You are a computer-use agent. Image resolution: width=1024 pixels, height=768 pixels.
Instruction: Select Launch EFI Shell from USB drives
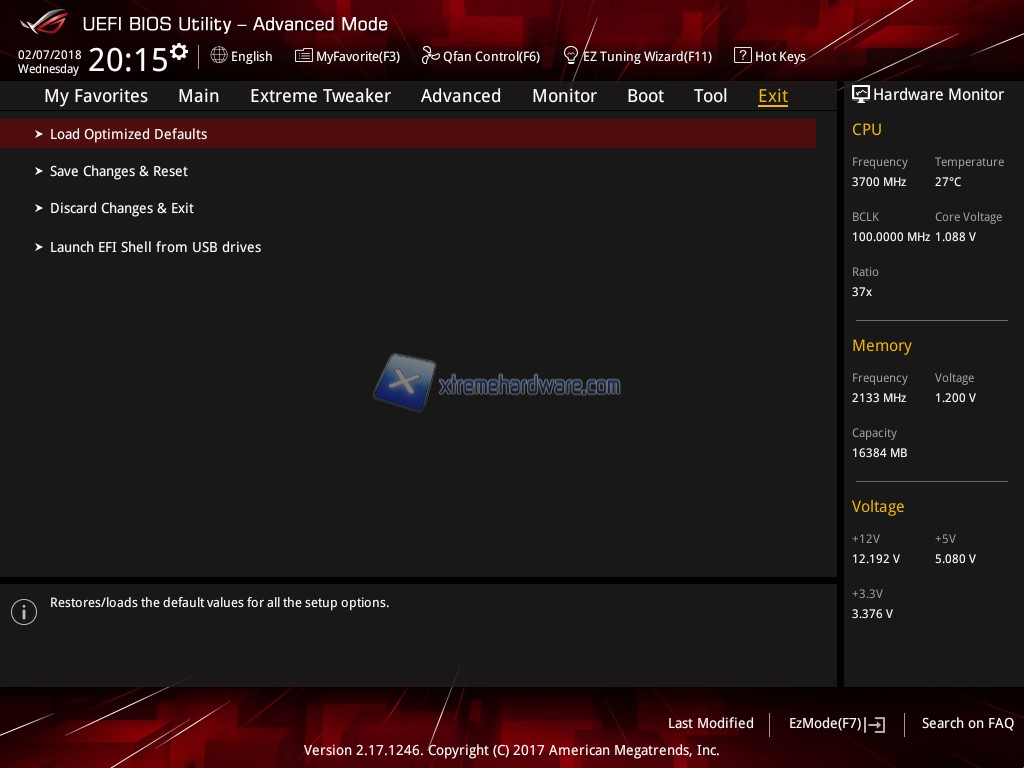pos(155,247)
